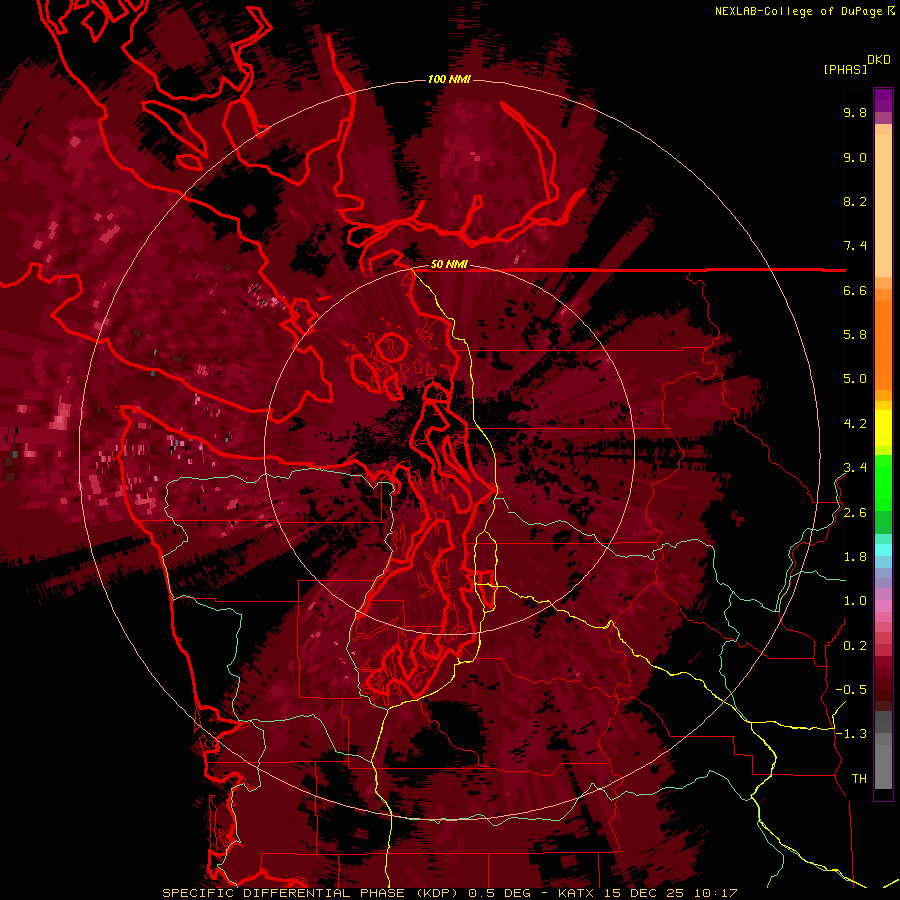
Task: Click the 4.2 legend value label
Action: pyautogui.click(x=855, y=424)
